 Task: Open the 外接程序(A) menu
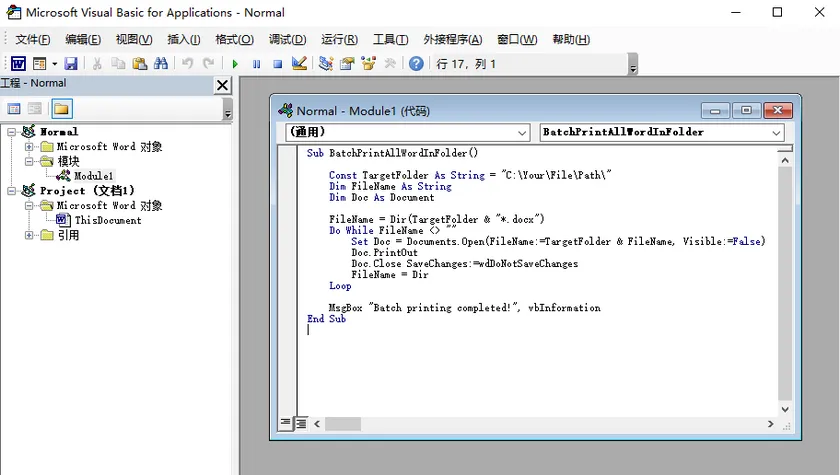(x=453, y=40)
